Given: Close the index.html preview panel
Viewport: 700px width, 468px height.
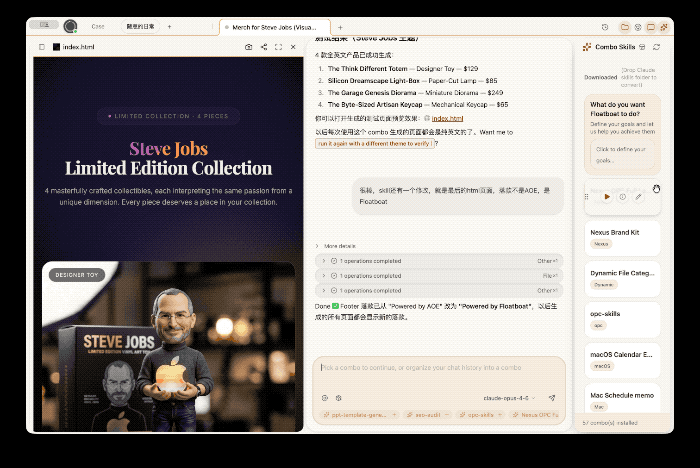Looking at the screenshot, I should (x=293, y=47).
